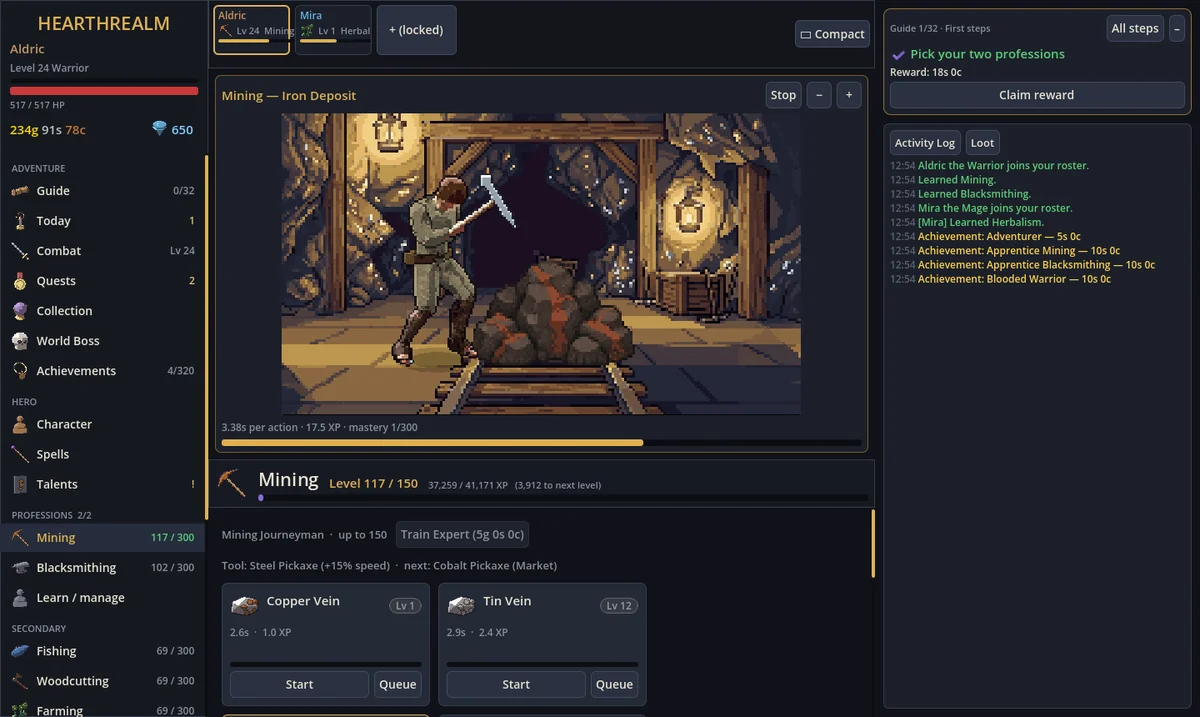Click the locked character slot
The height and width of the screenshot is (717, 1200).
pyautogui.click(x=416, y=29)
